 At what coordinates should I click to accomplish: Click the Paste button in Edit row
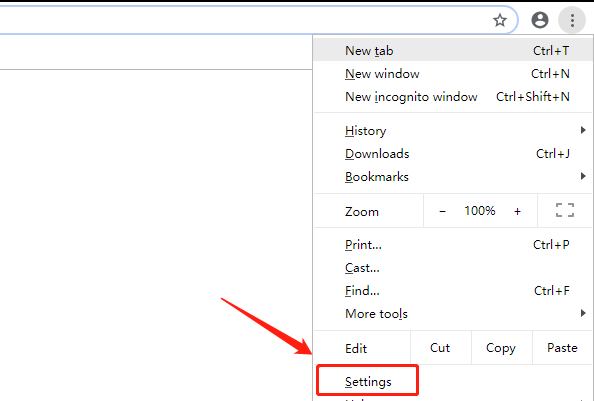[x=563, y=348]
